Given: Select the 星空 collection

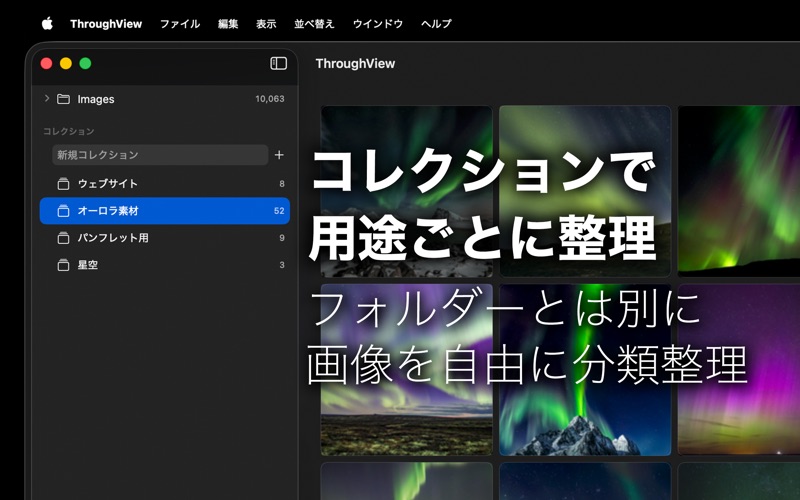Looking at the screenshot, I should 165,265.
